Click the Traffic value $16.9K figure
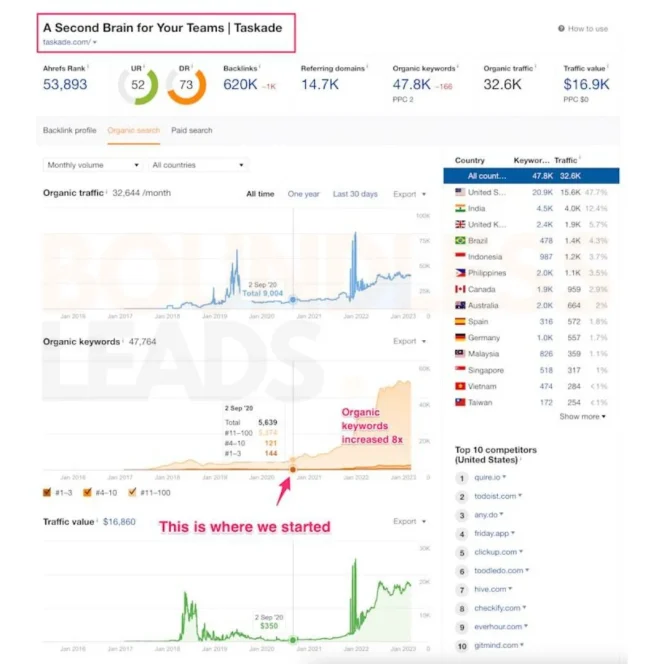664x664 pixels. 586,84
